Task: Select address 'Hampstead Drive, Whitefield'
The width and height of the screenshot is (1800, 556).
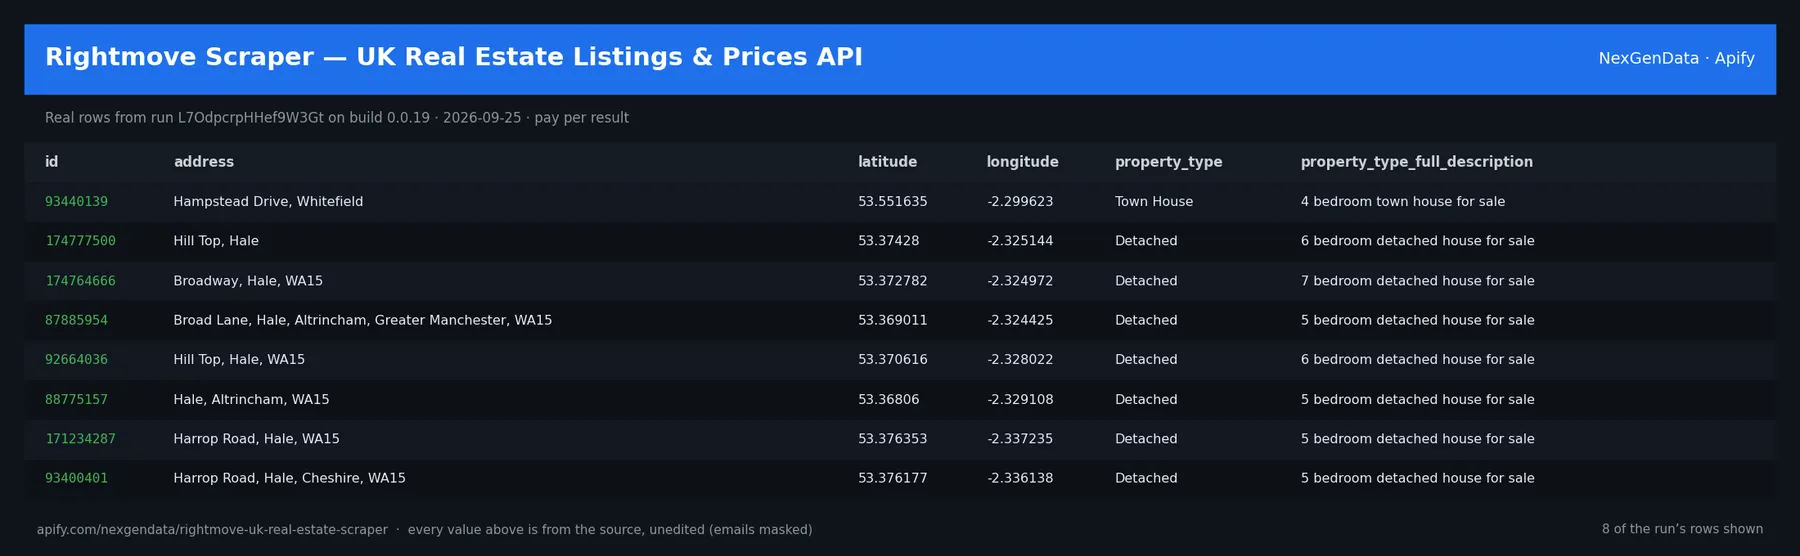Action: click(x=268, y=202)
